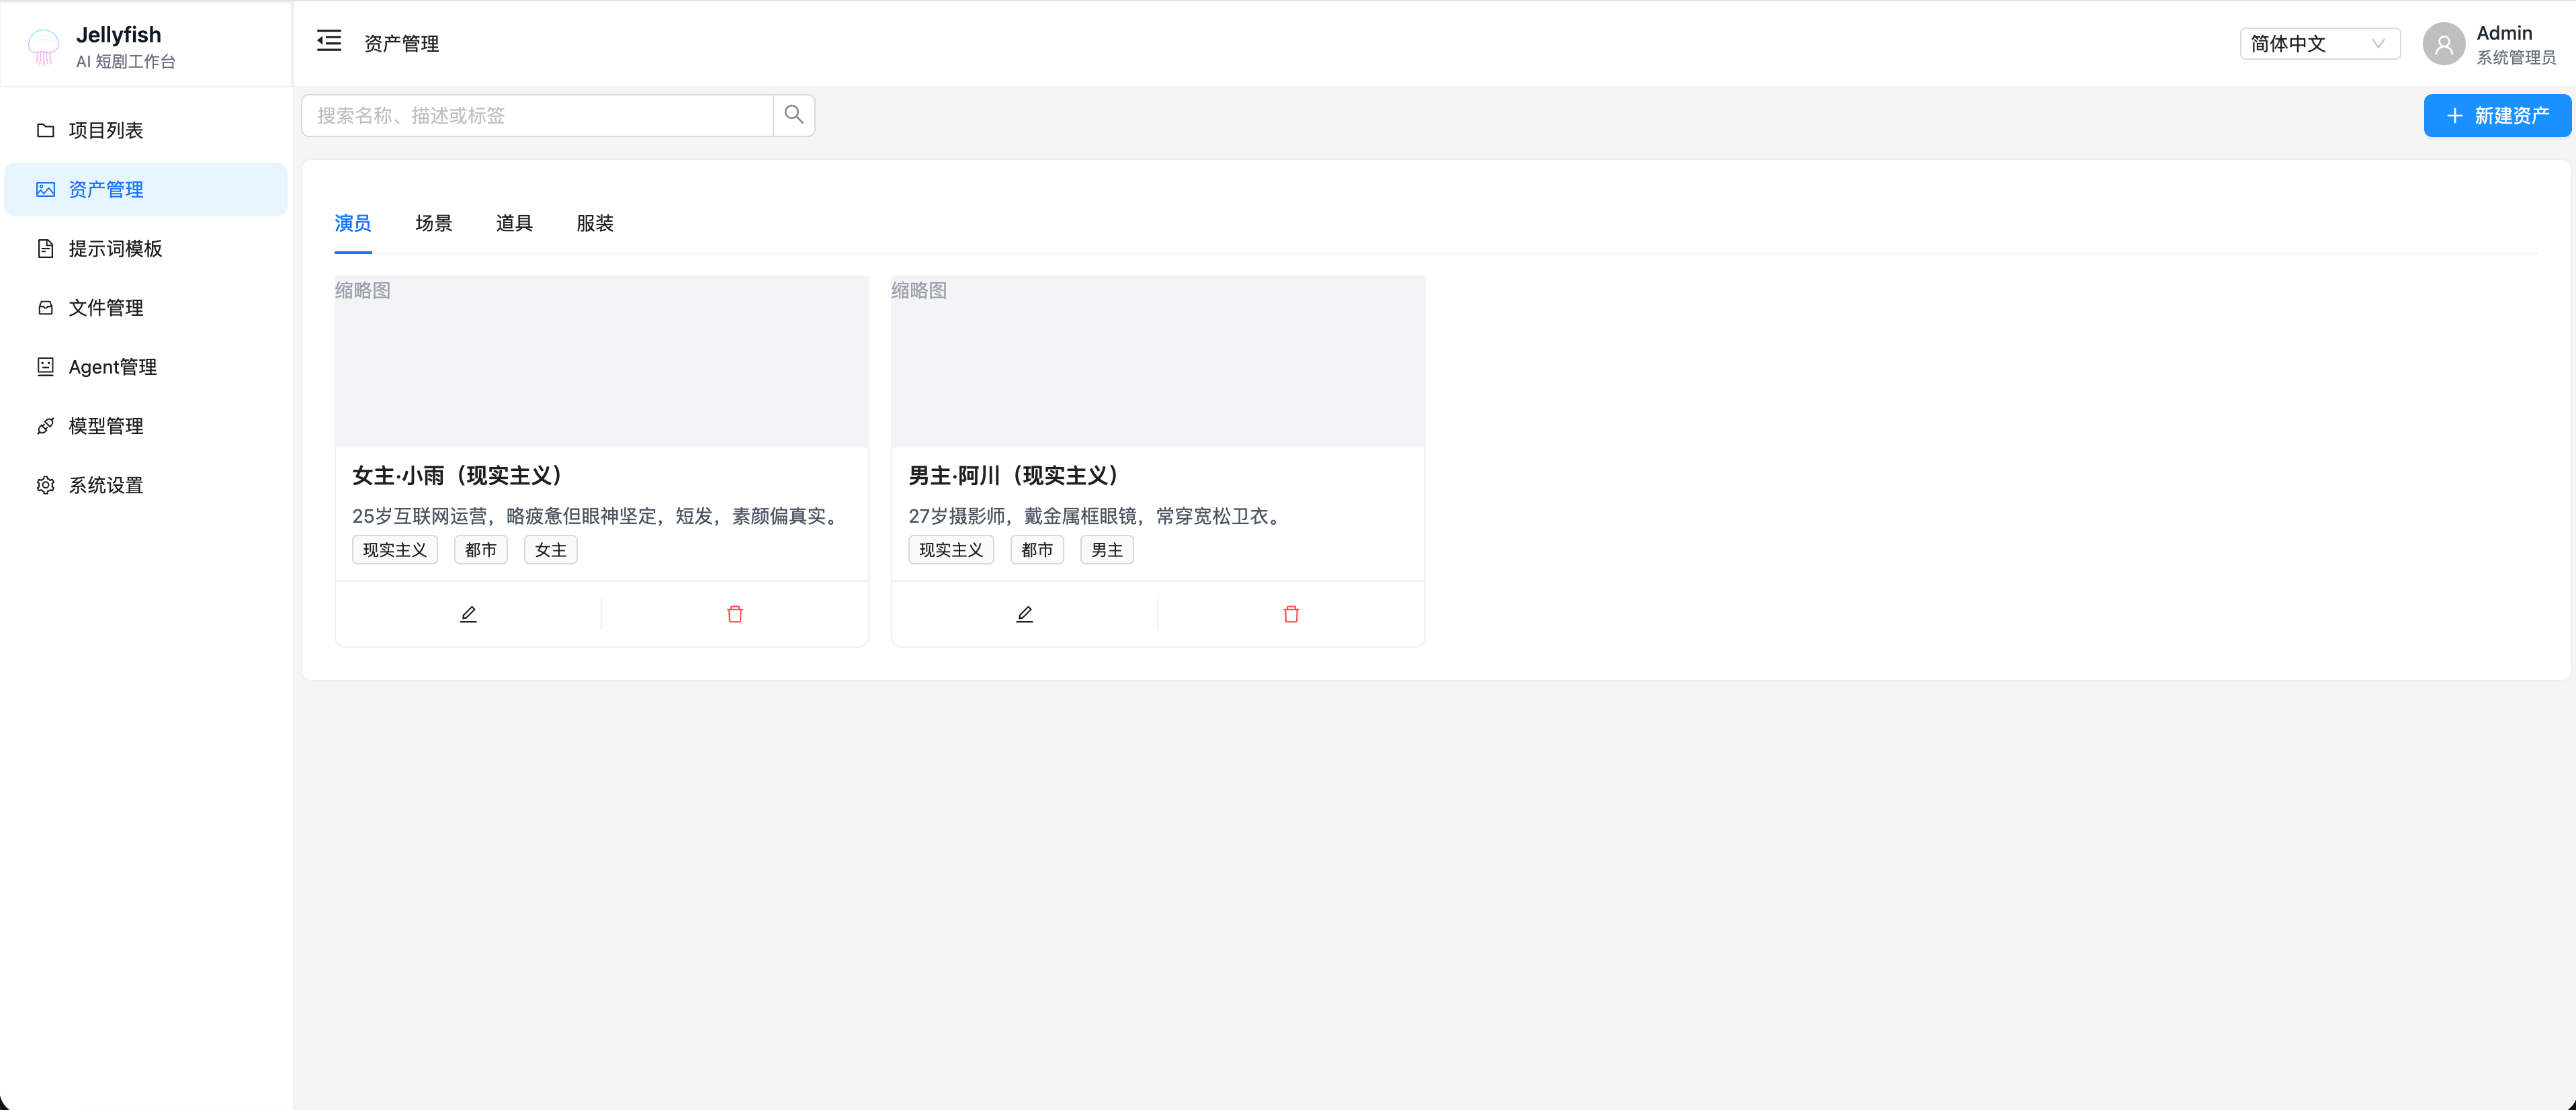2576x1110 pixels.
Task: Open the 道具 tab
Action: (x=514, y=223)
